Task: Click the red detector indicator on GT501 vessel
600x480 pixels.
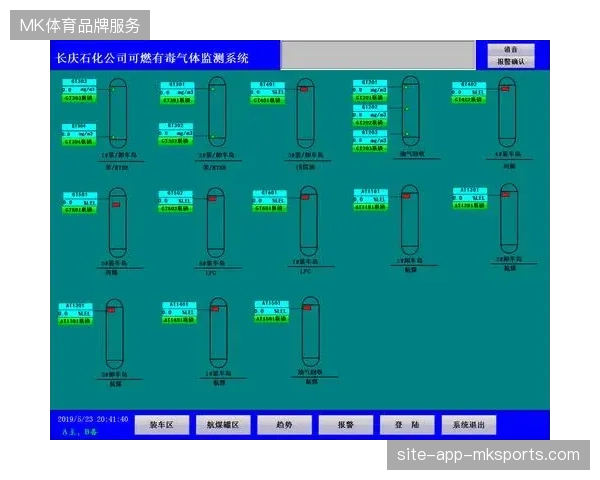Action: (116, 205)
